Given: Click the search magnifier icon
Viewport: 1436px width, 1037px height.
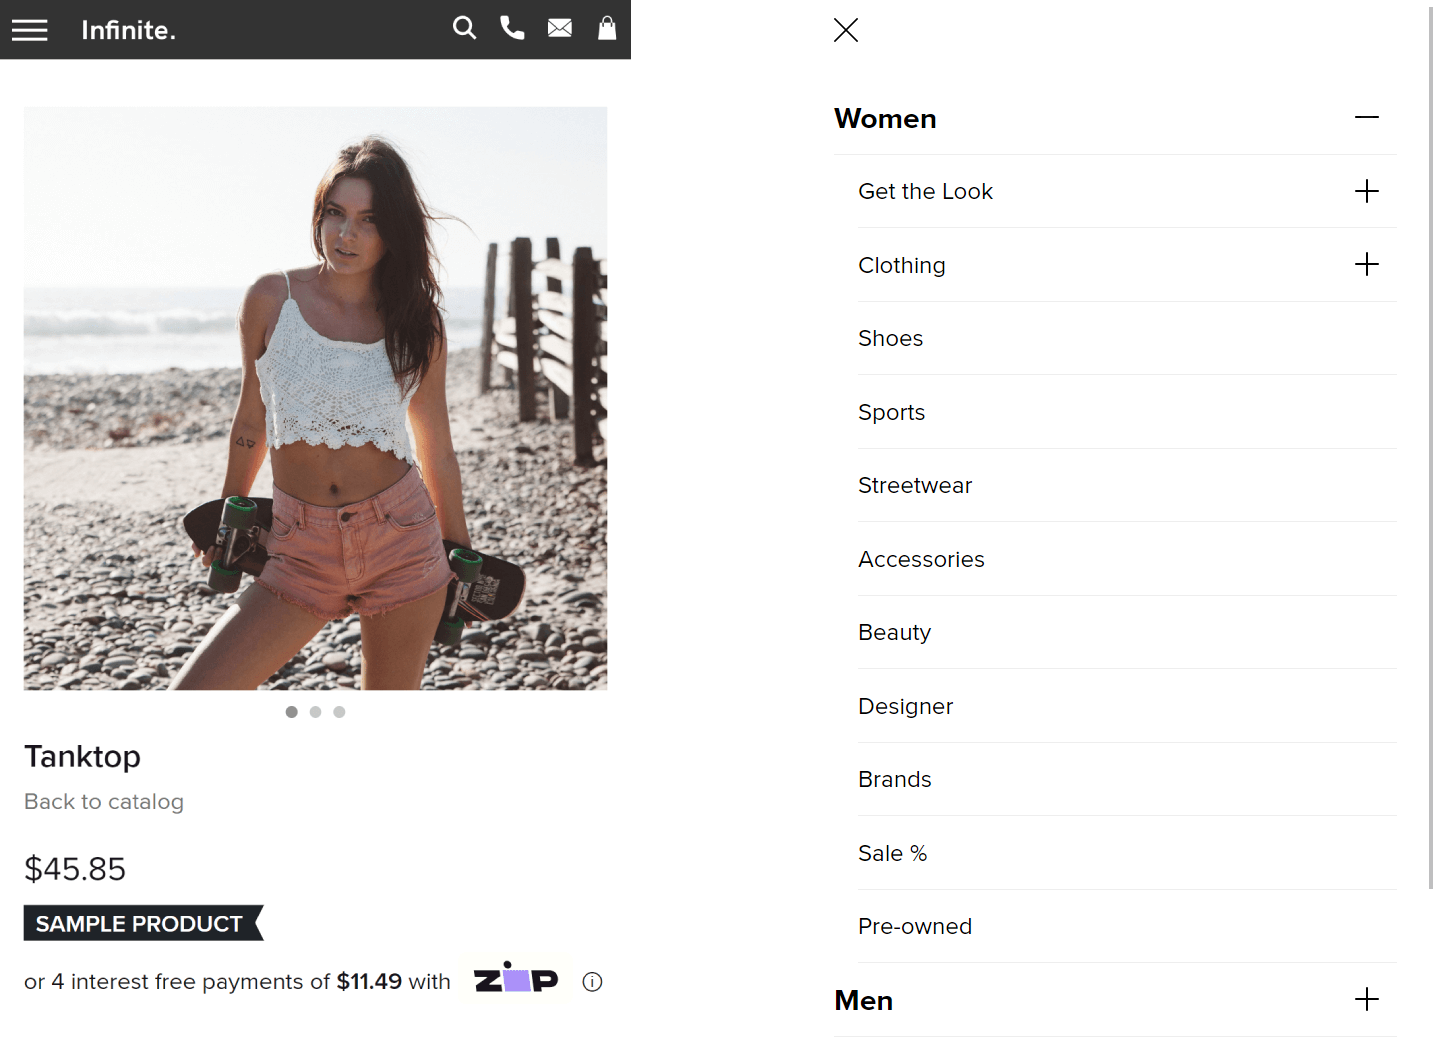Looking at the screenshot, I should [464, 28].
